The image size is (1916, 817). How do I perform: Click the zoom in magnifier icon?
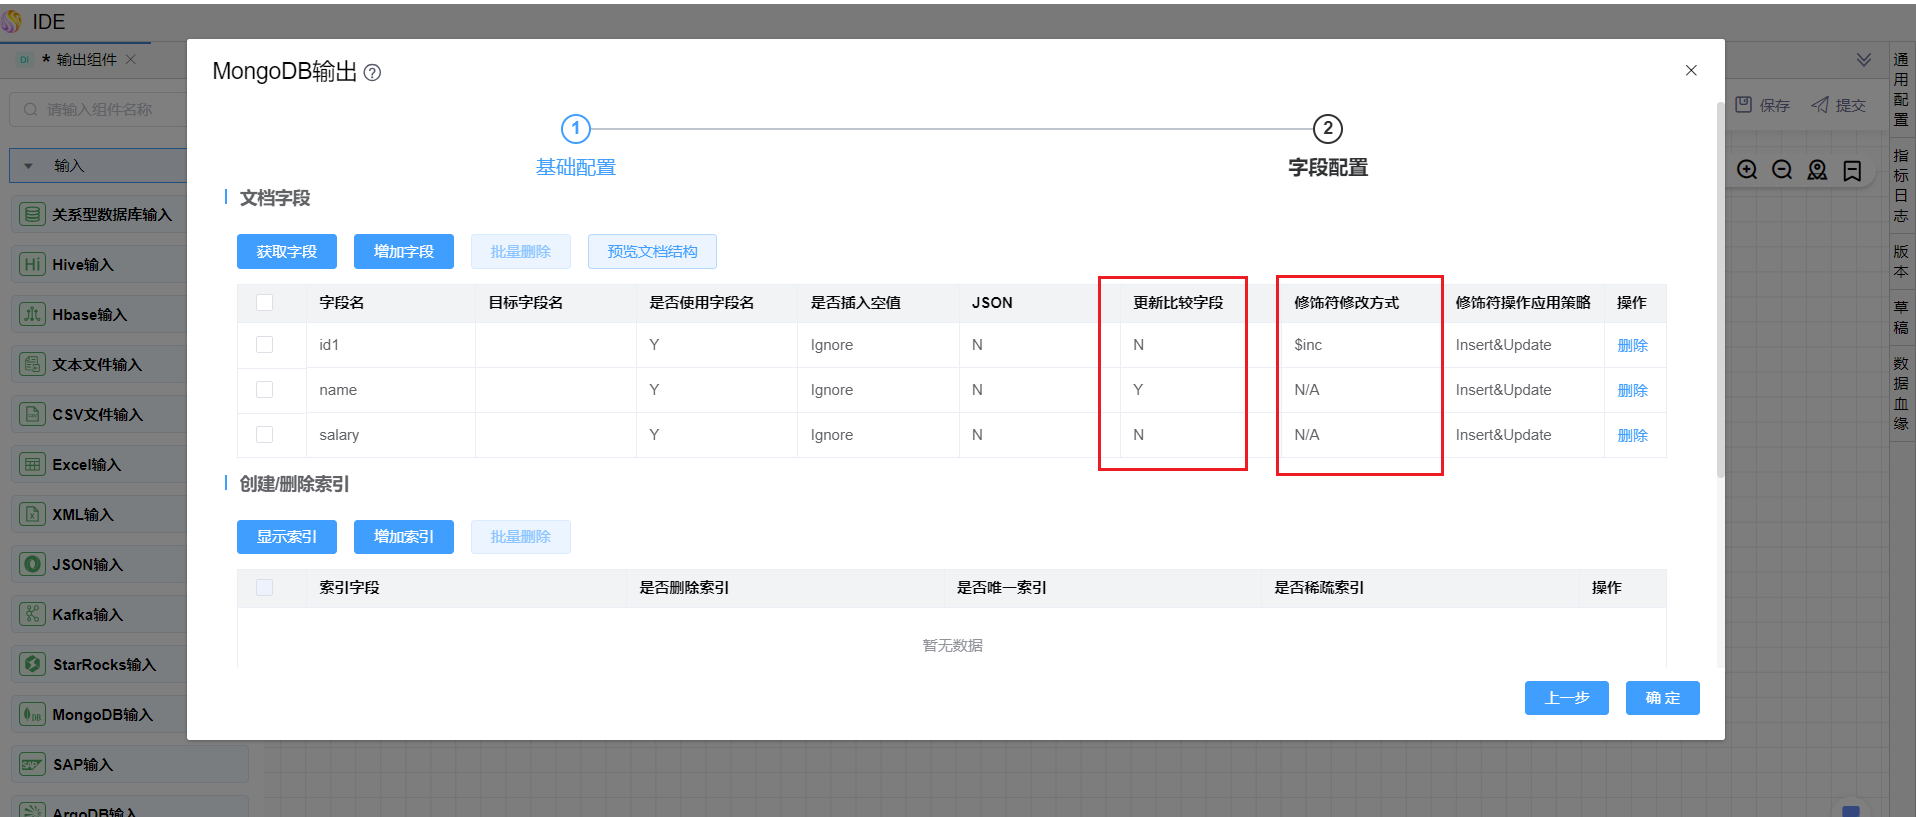(x=1747, y=170)
